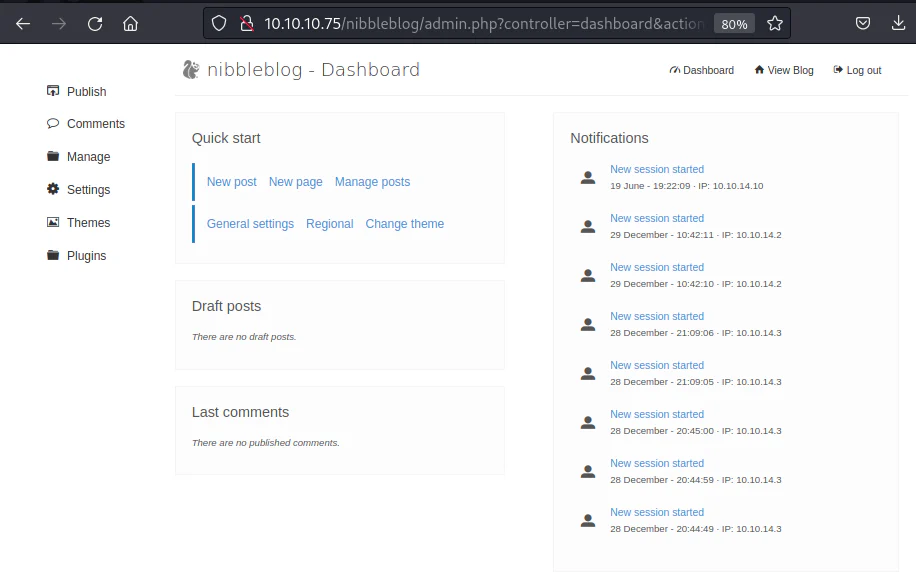Viewport: 916px width, 587px height.
Task: Open New session started at 21:09:06
Action: 657,316
